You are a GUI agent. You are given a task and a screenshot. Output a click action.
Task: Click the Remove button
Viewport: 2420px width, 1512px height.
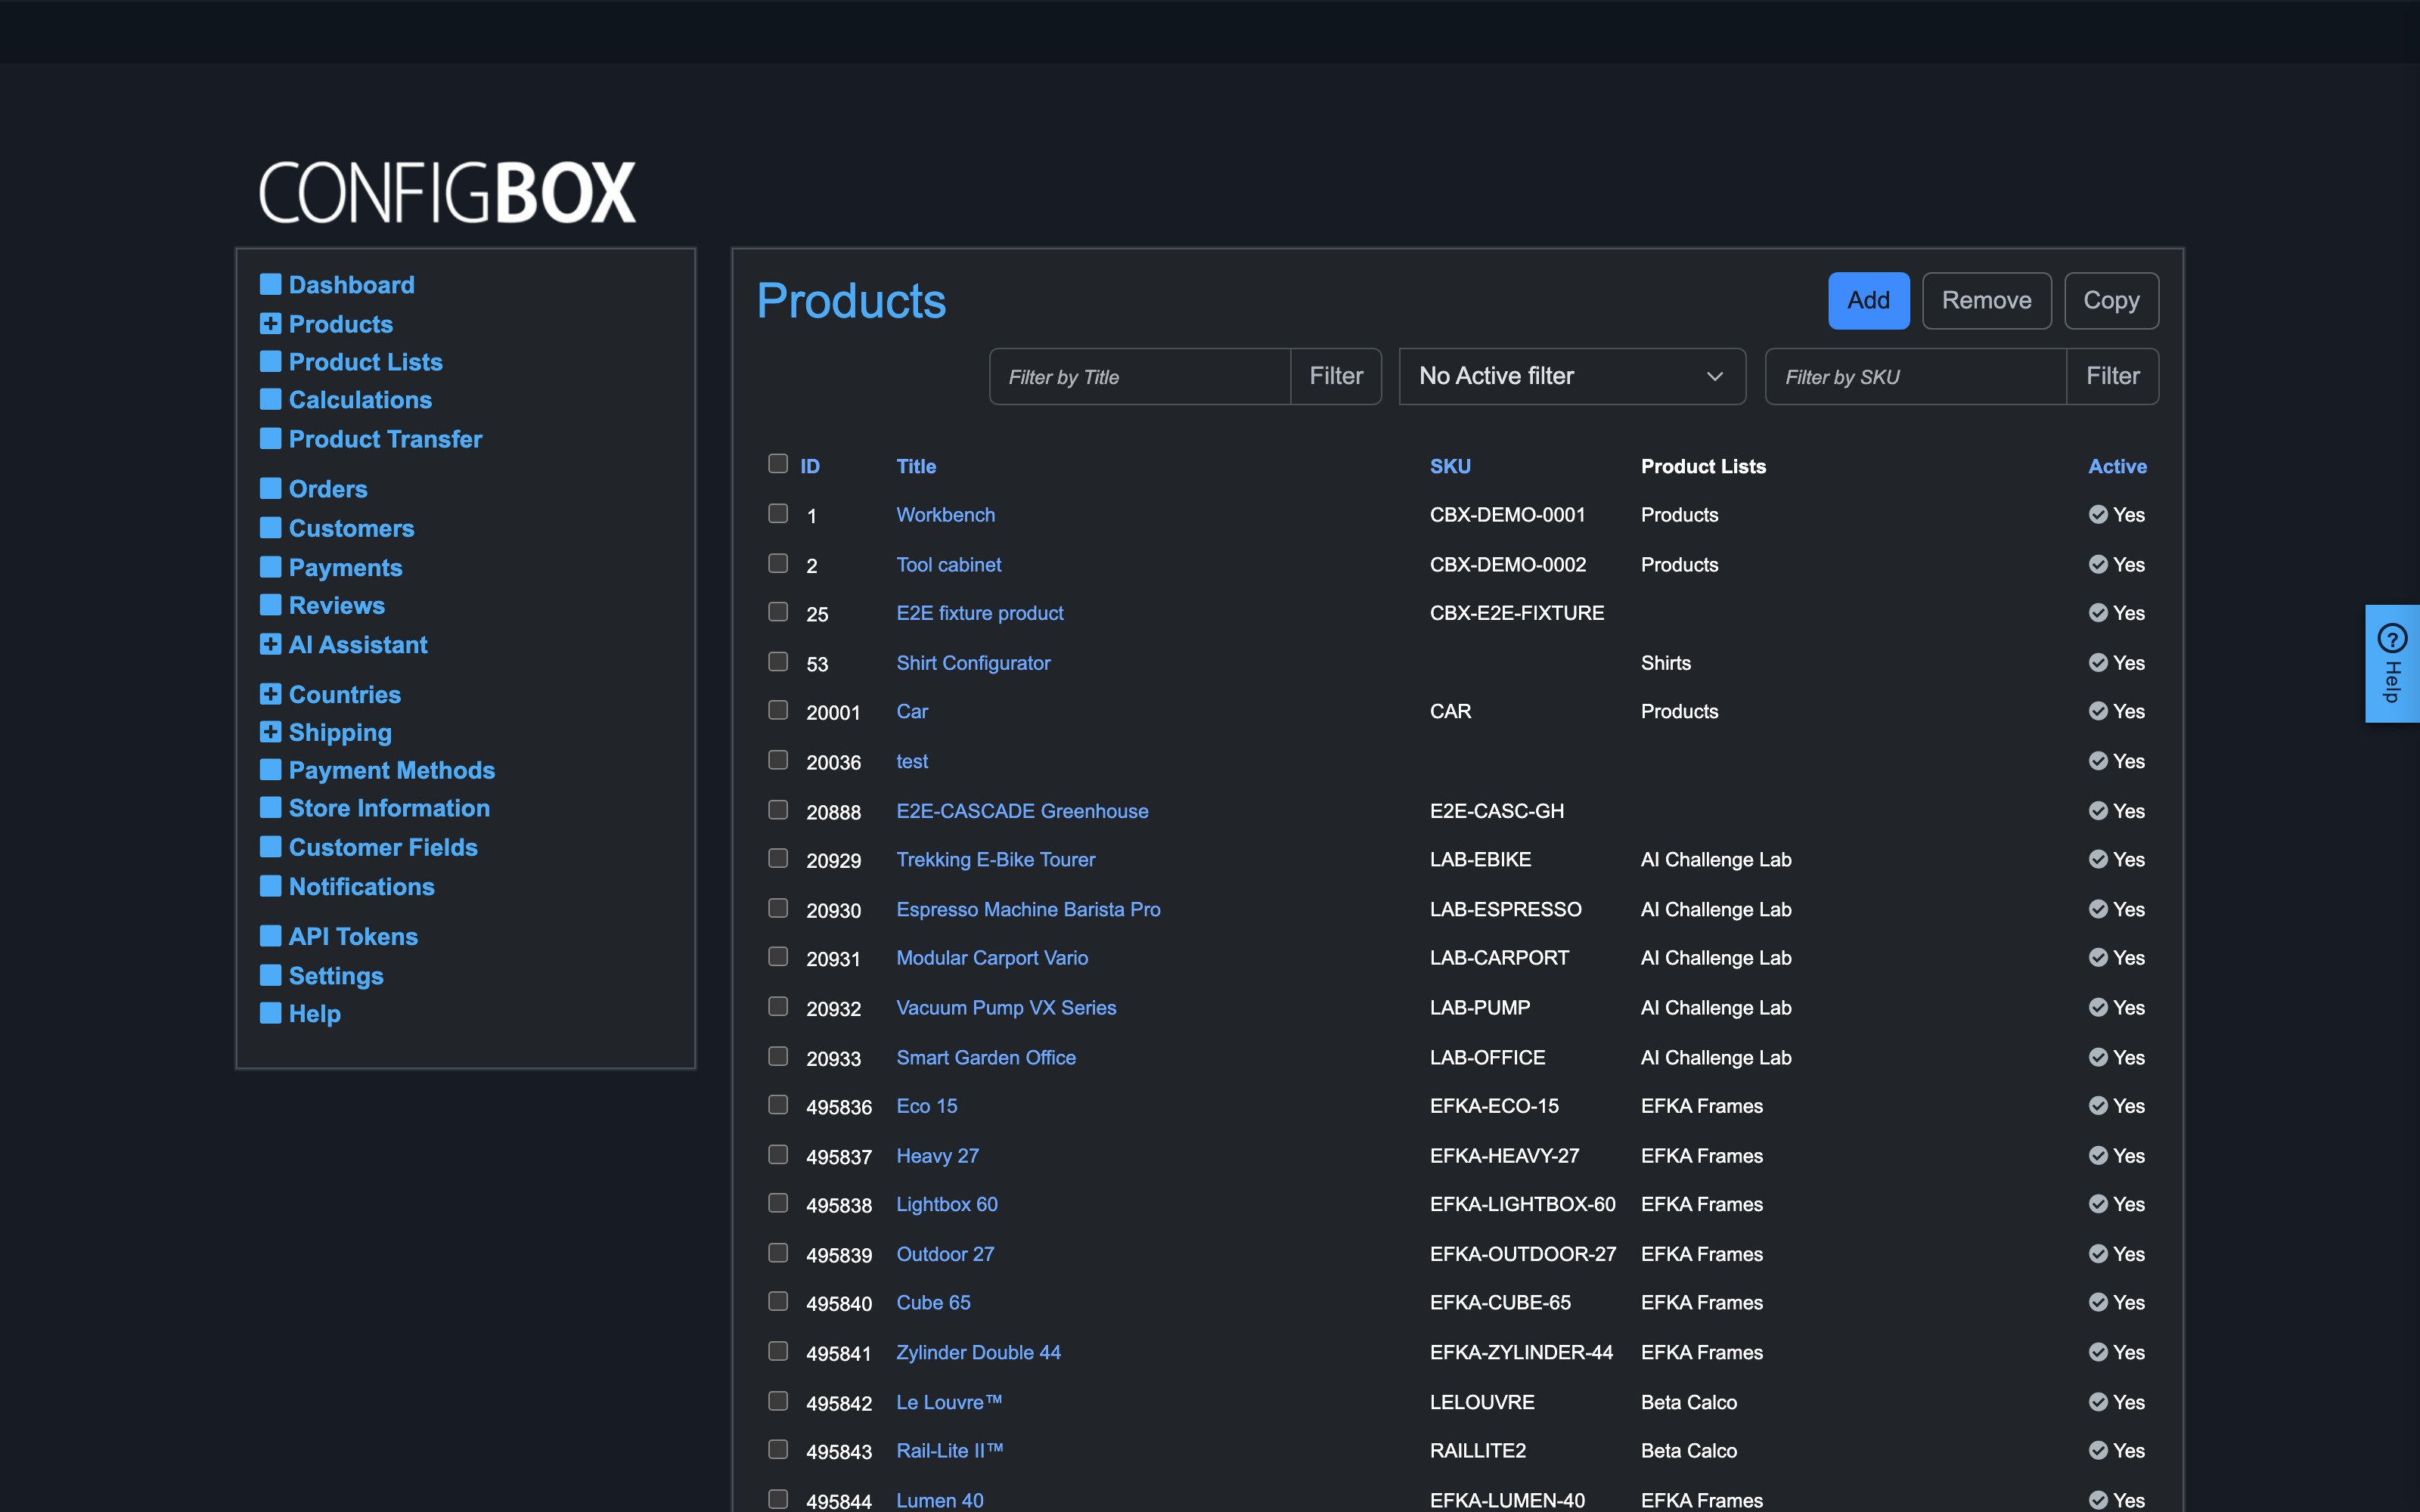(1986, 300)
